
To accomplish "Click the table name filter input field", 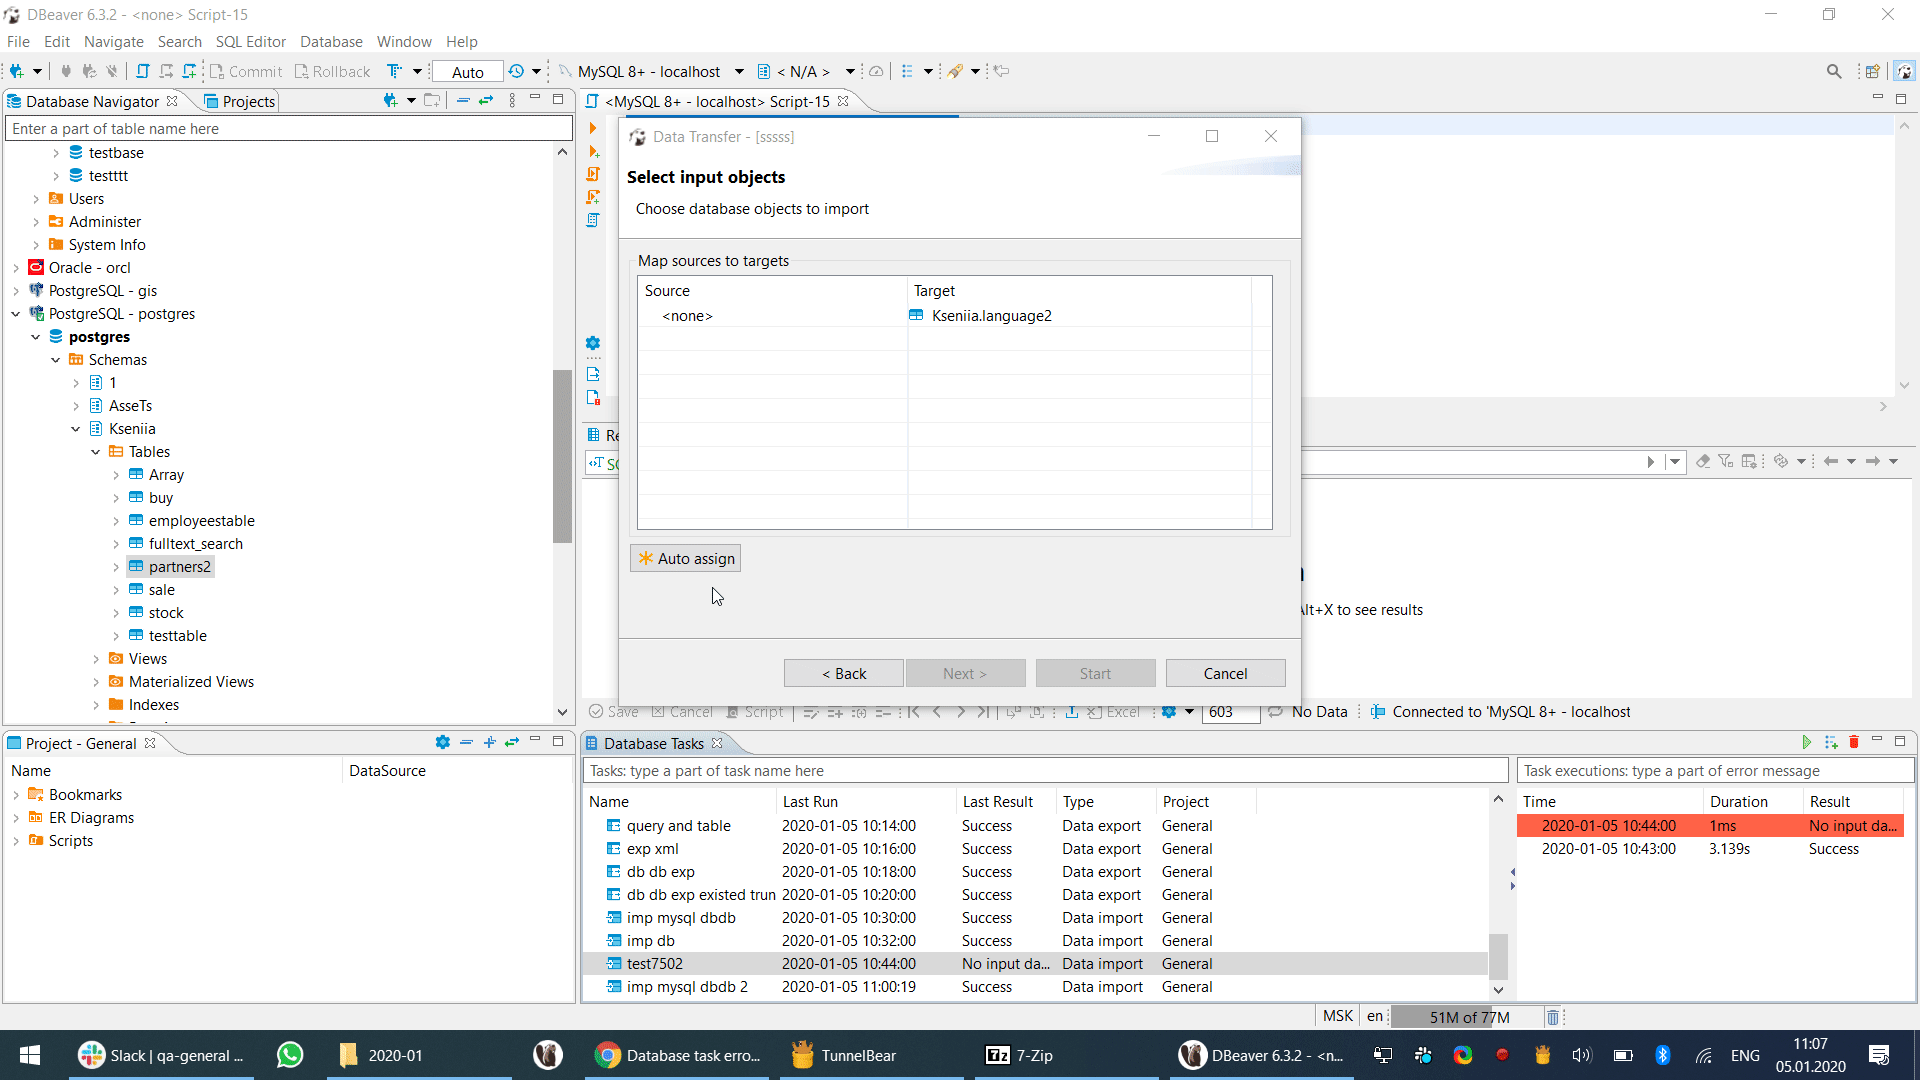I will click(285, 128).
